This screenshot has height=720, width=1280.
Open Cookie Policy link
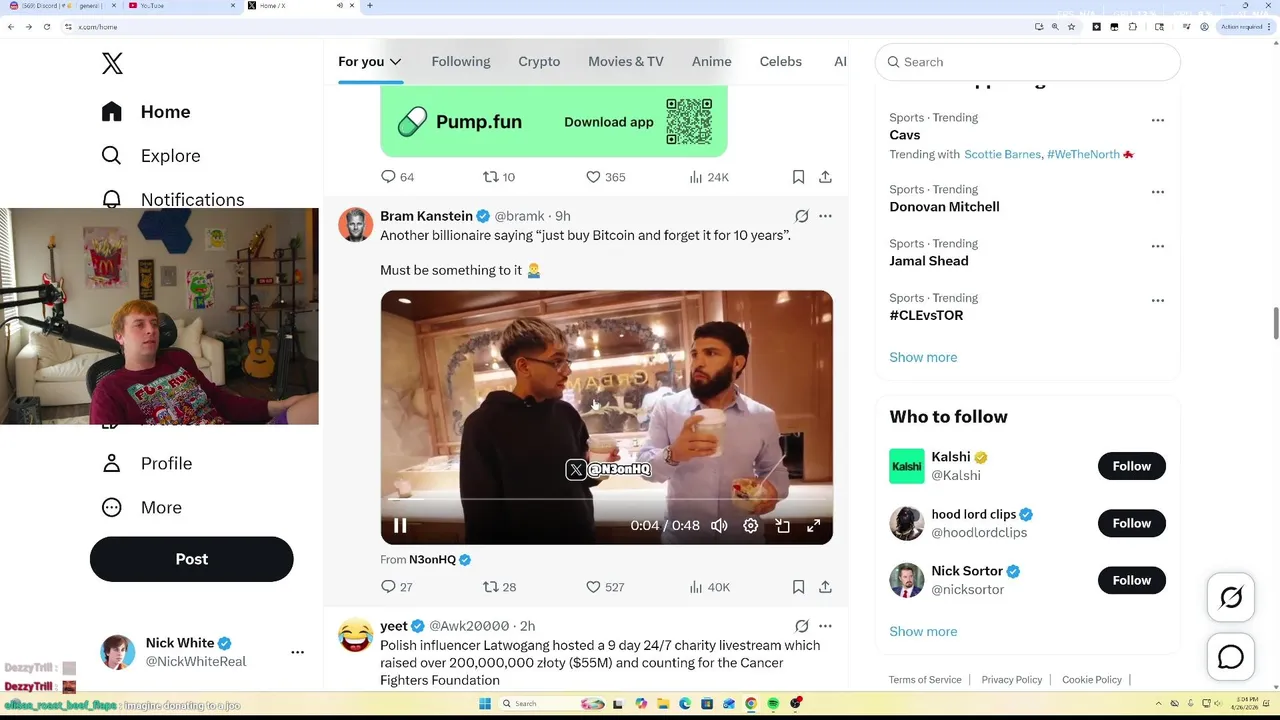pos(1092,680)
